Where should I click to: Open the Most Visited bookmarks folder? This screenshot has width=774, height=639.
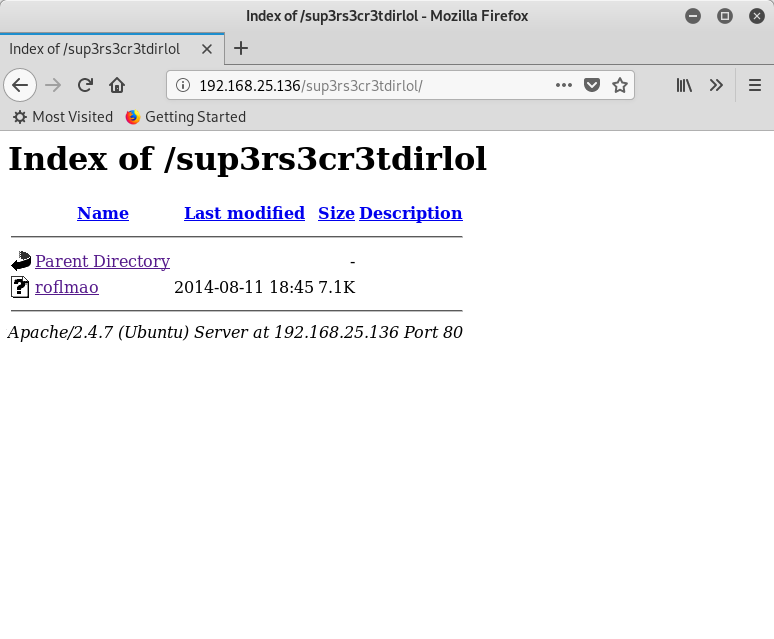coord(62,117)
